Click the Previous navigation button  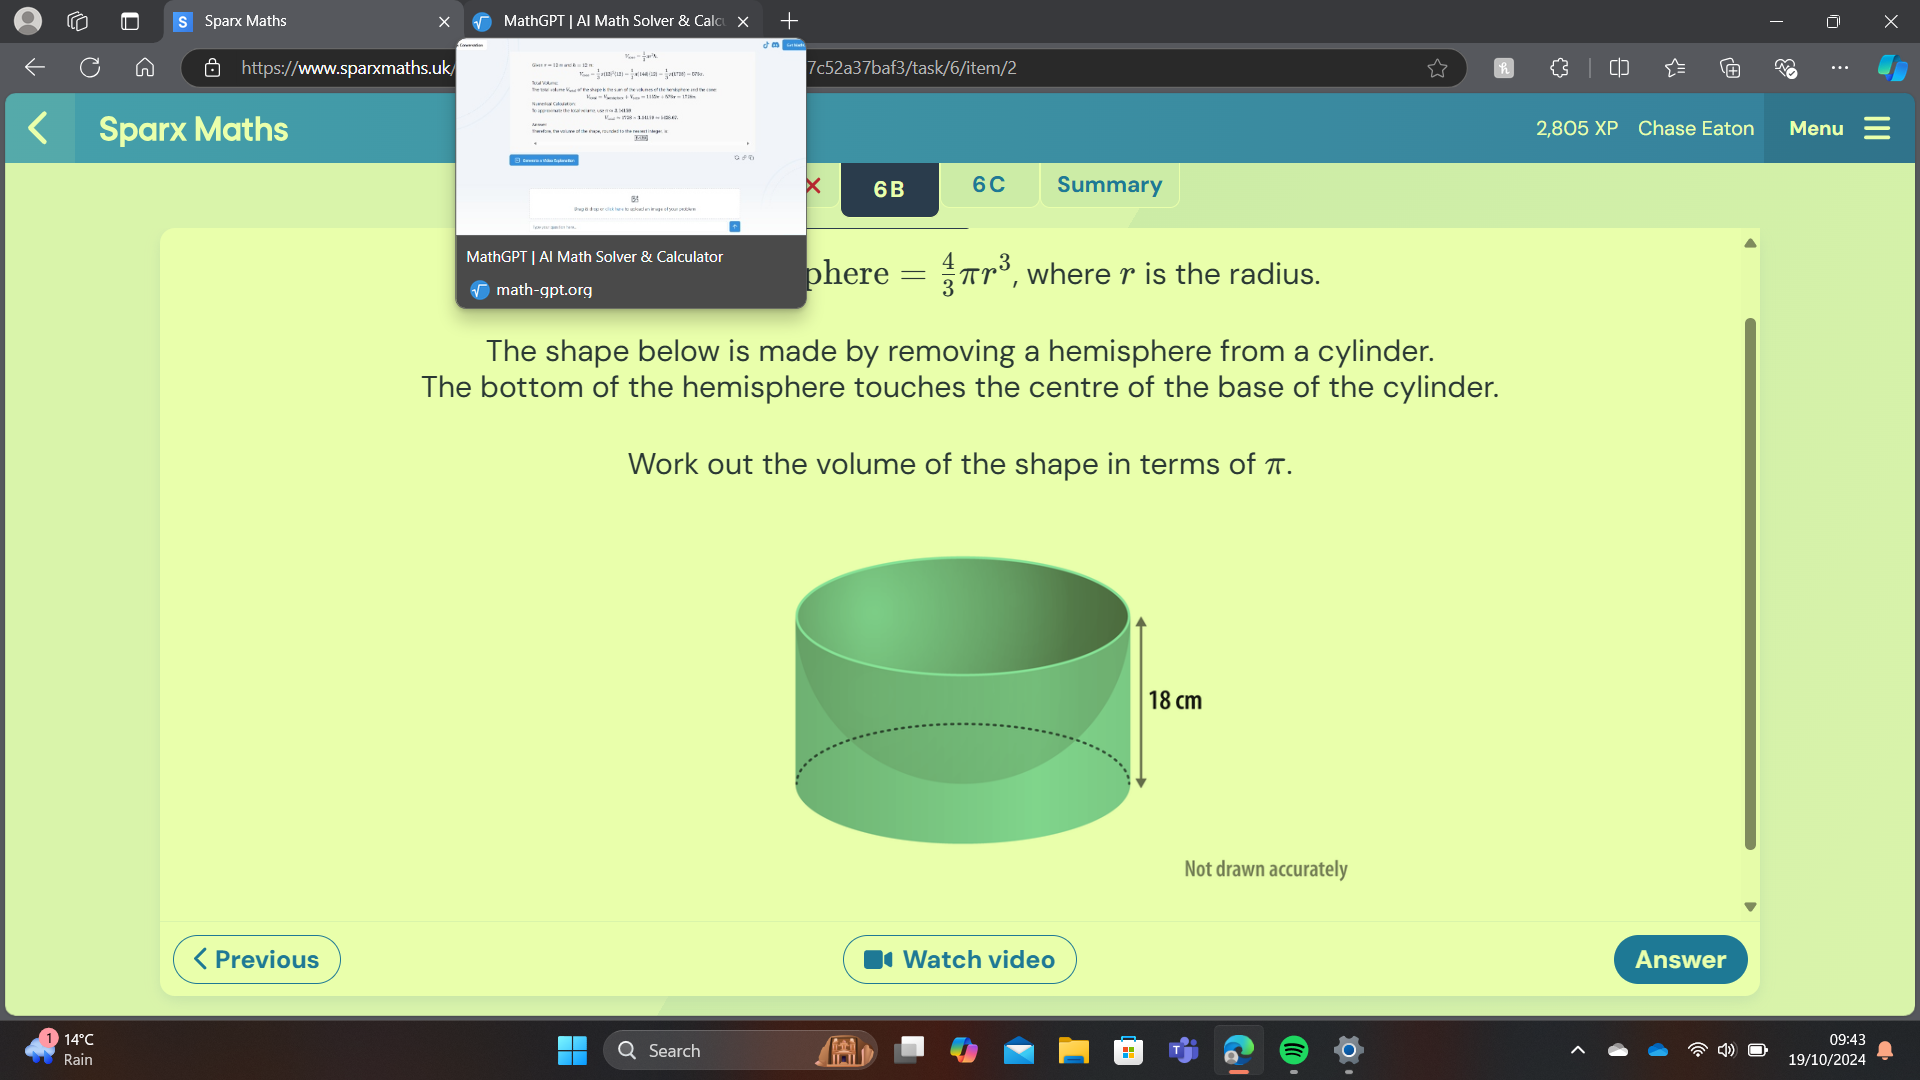tap(256, 959)
